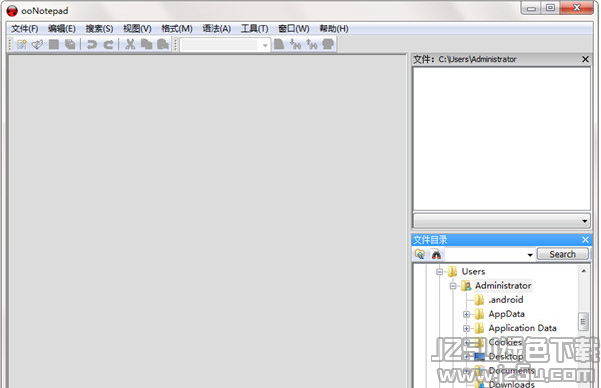This screenshot has width=601, height=388.
Task: Click the directory tree scrollbar thumb
Action: (x=583, y=322)
